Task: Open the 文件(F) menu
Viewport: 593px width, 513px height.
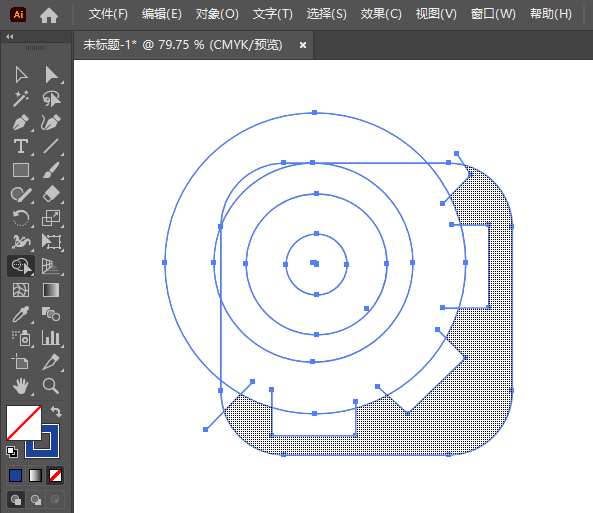Action: pos(108,14)
